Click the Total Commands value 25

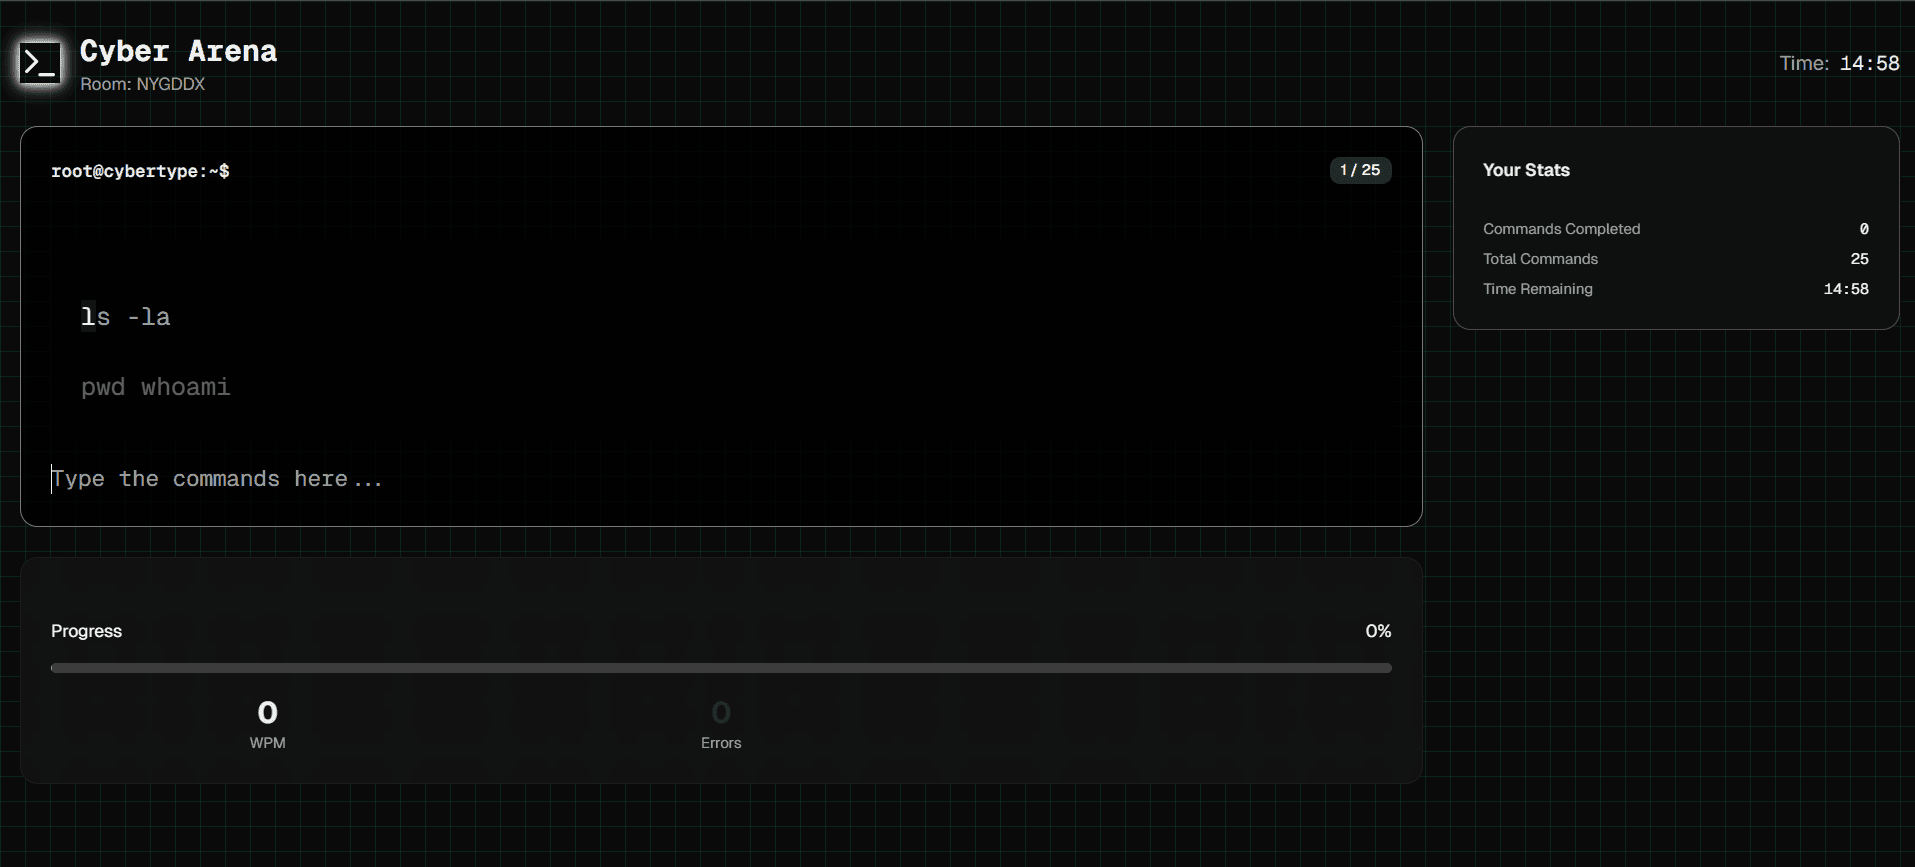1859,259
